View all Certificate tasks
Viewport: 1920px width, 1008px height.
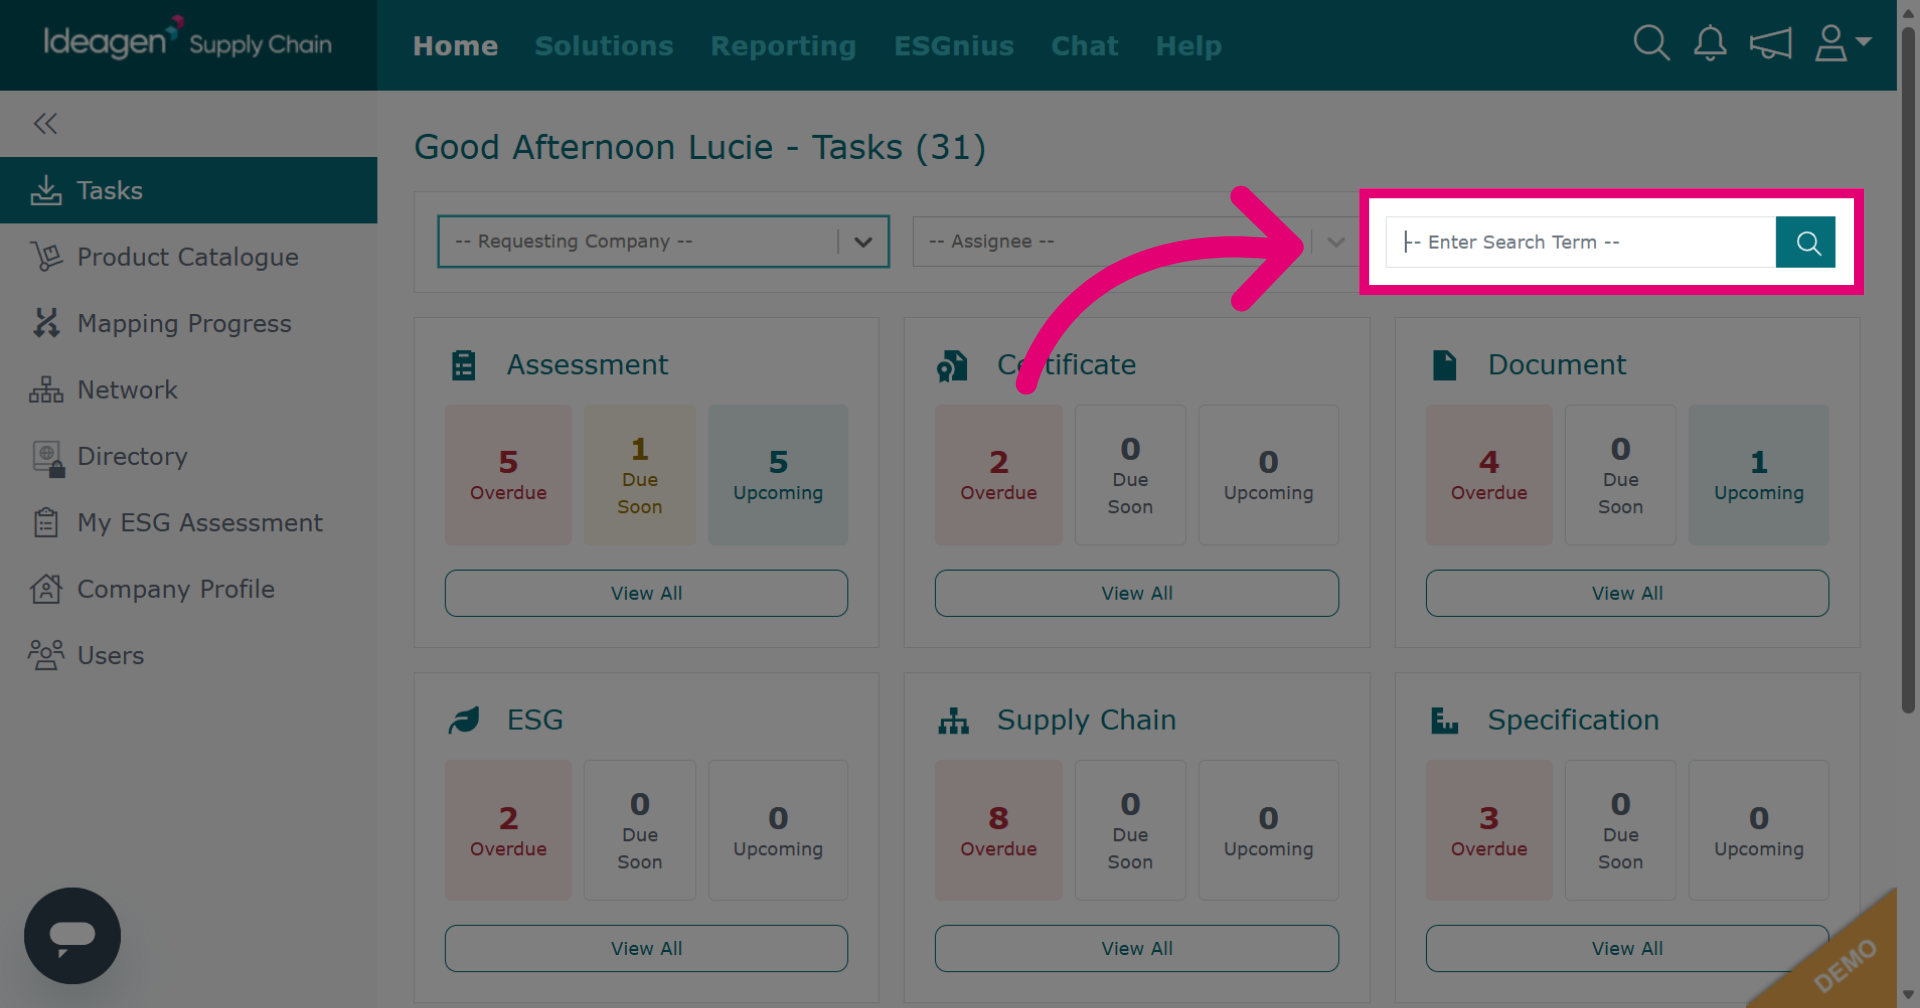(1136, 593)
